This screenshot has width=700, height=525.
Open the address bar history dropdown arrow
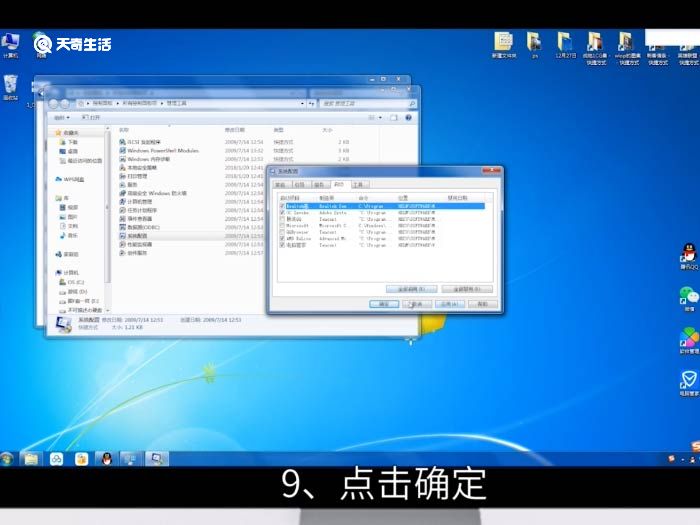point(303,103)
